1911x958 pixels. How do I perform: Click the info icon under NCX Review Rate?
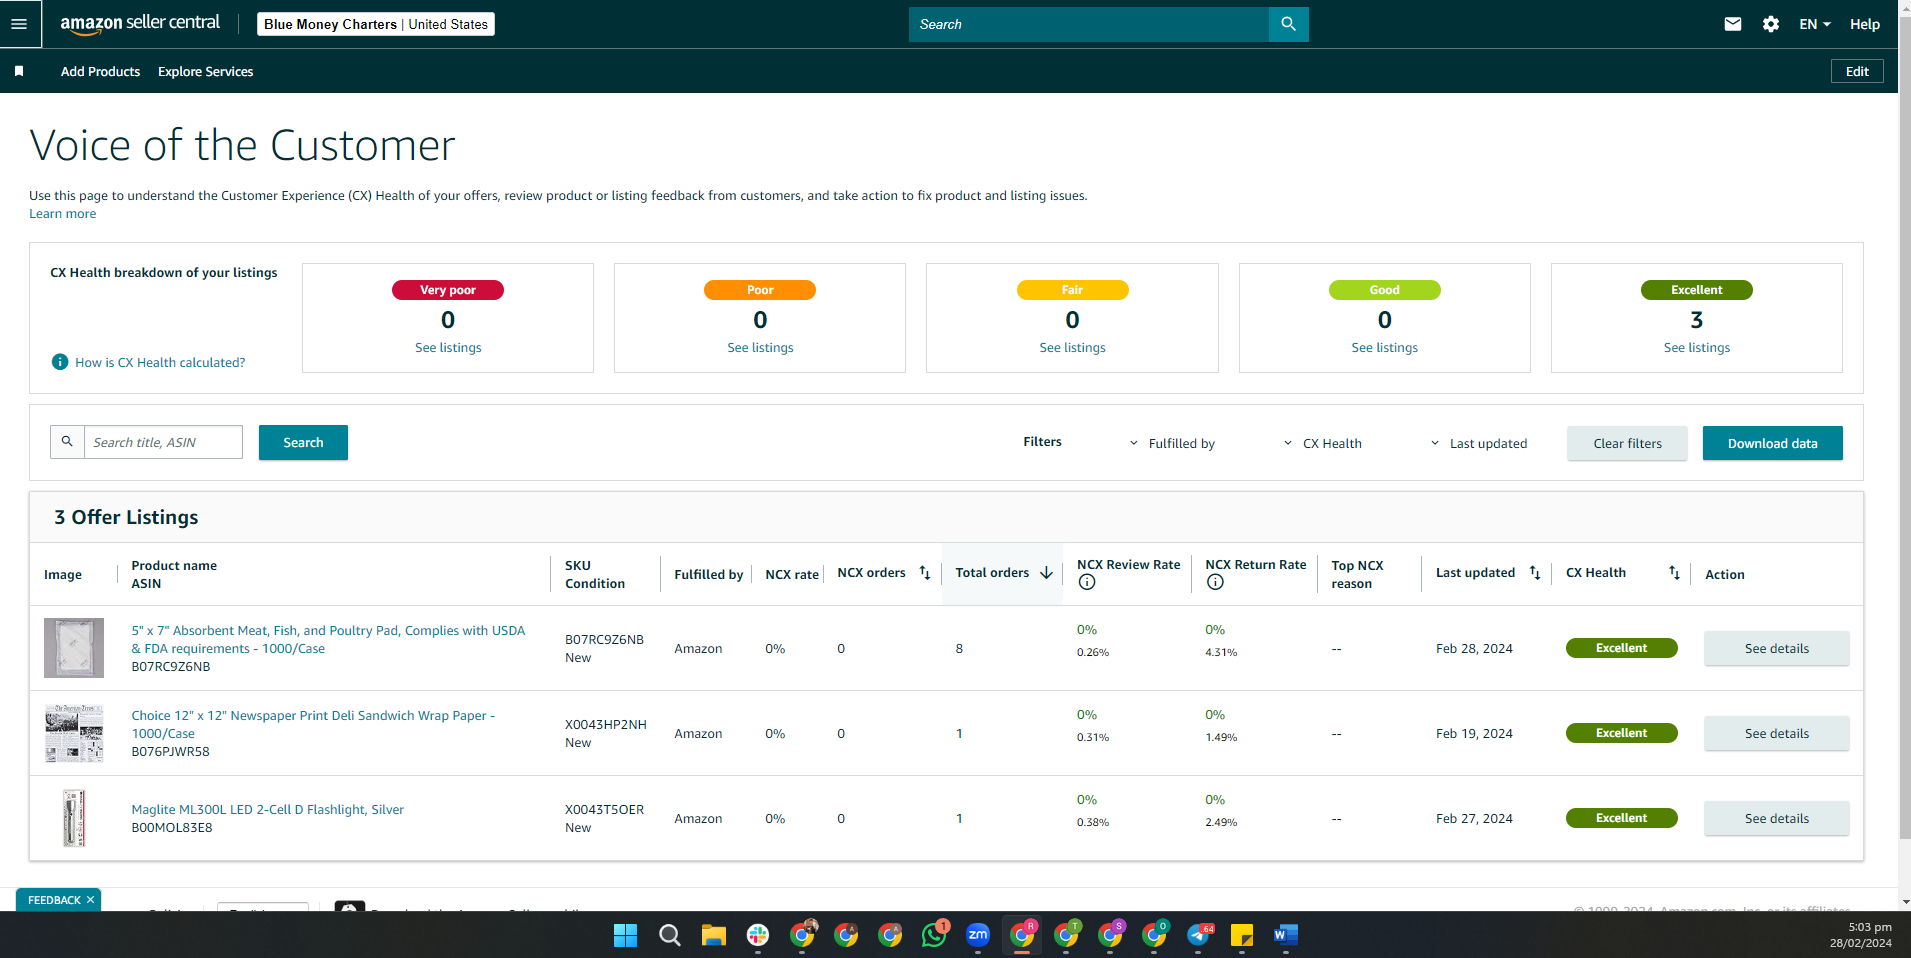coord(1087,582)
